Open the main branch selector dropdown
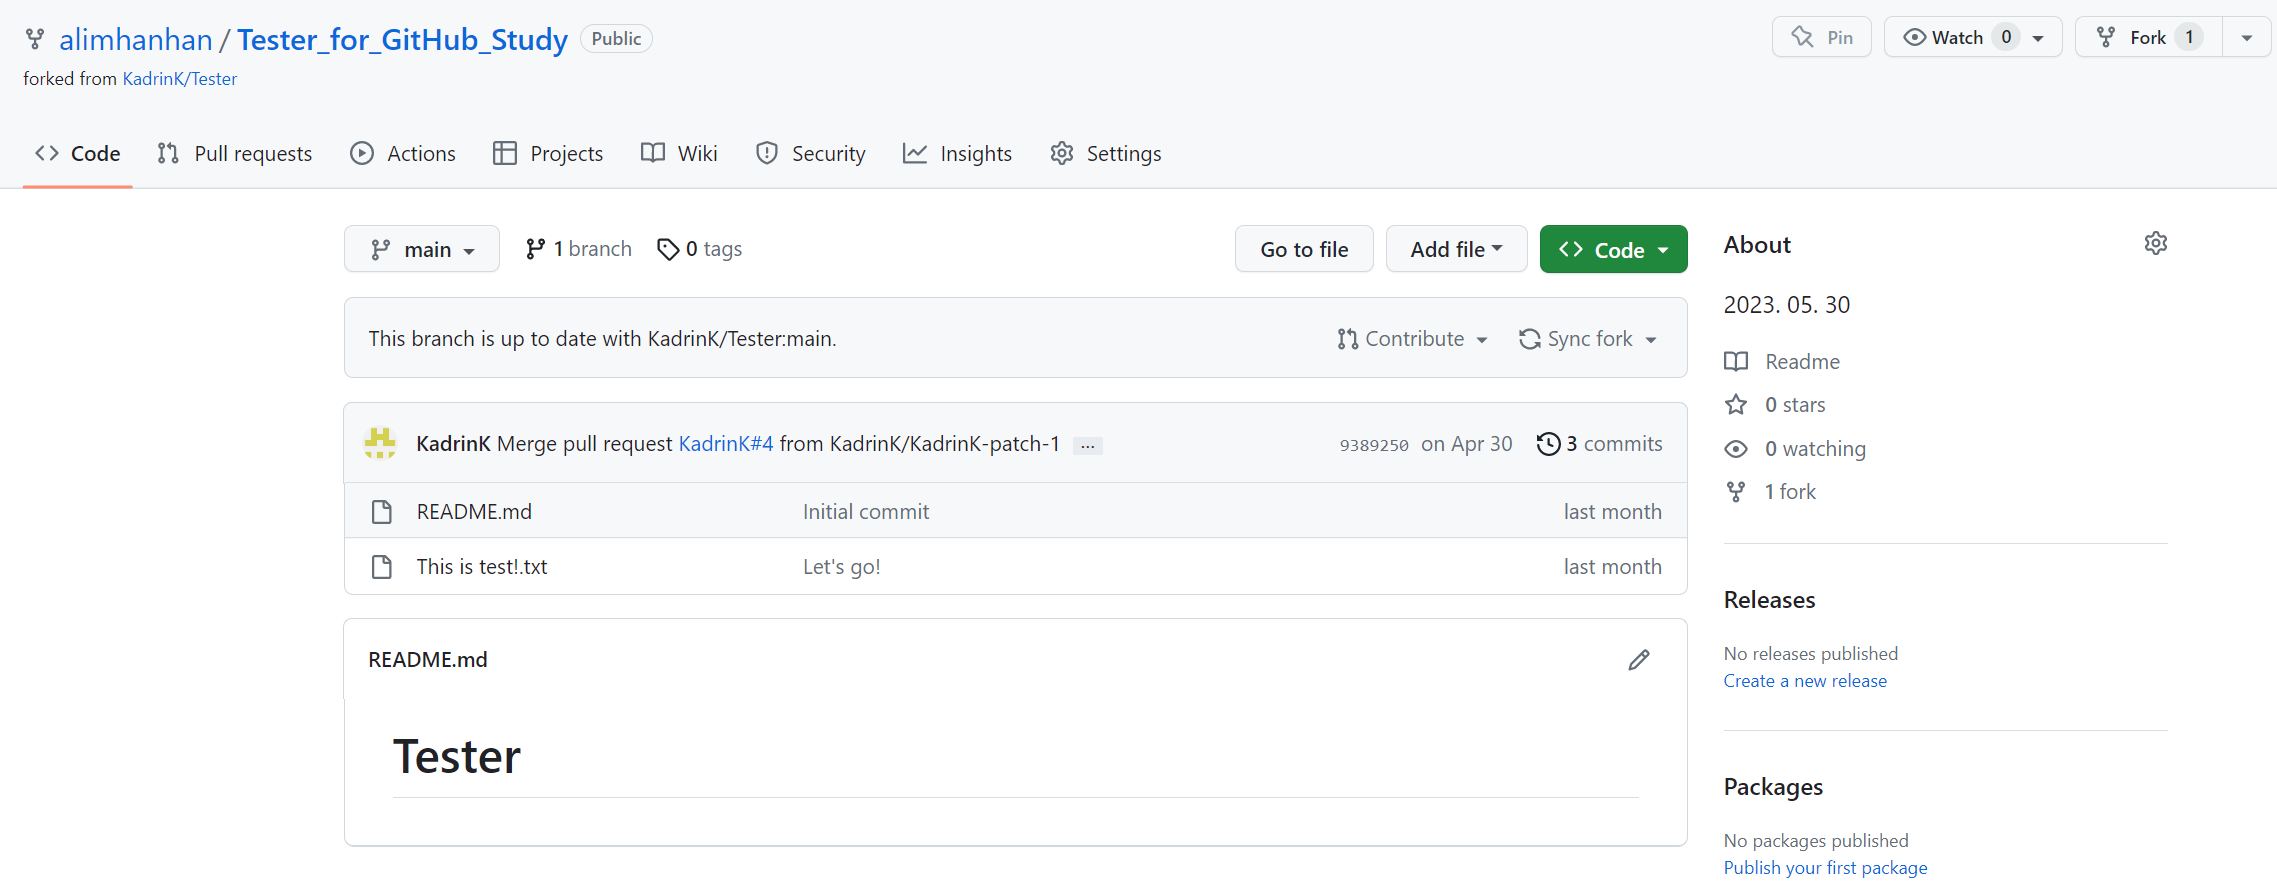 point(422,249)
